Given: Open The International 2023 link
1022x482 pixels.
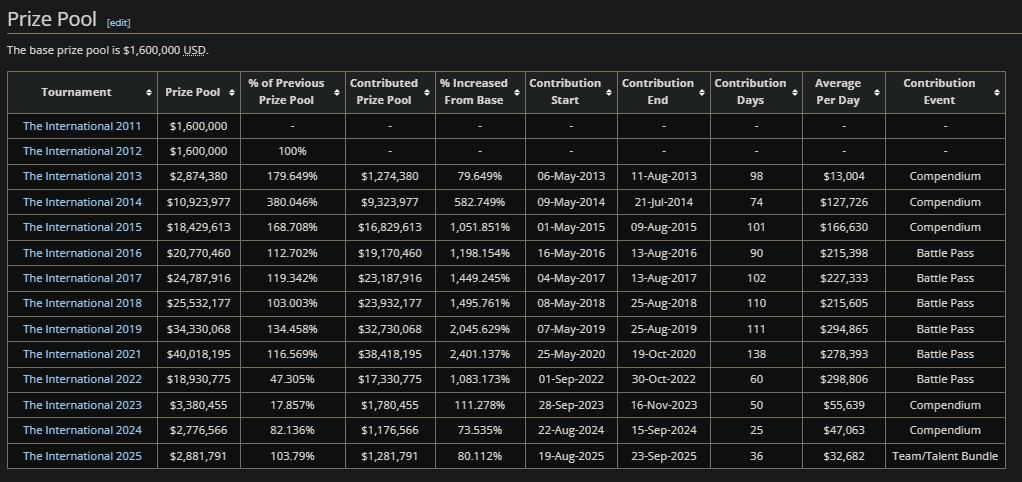Looking at the screenshot, I should tap(82, 405).
